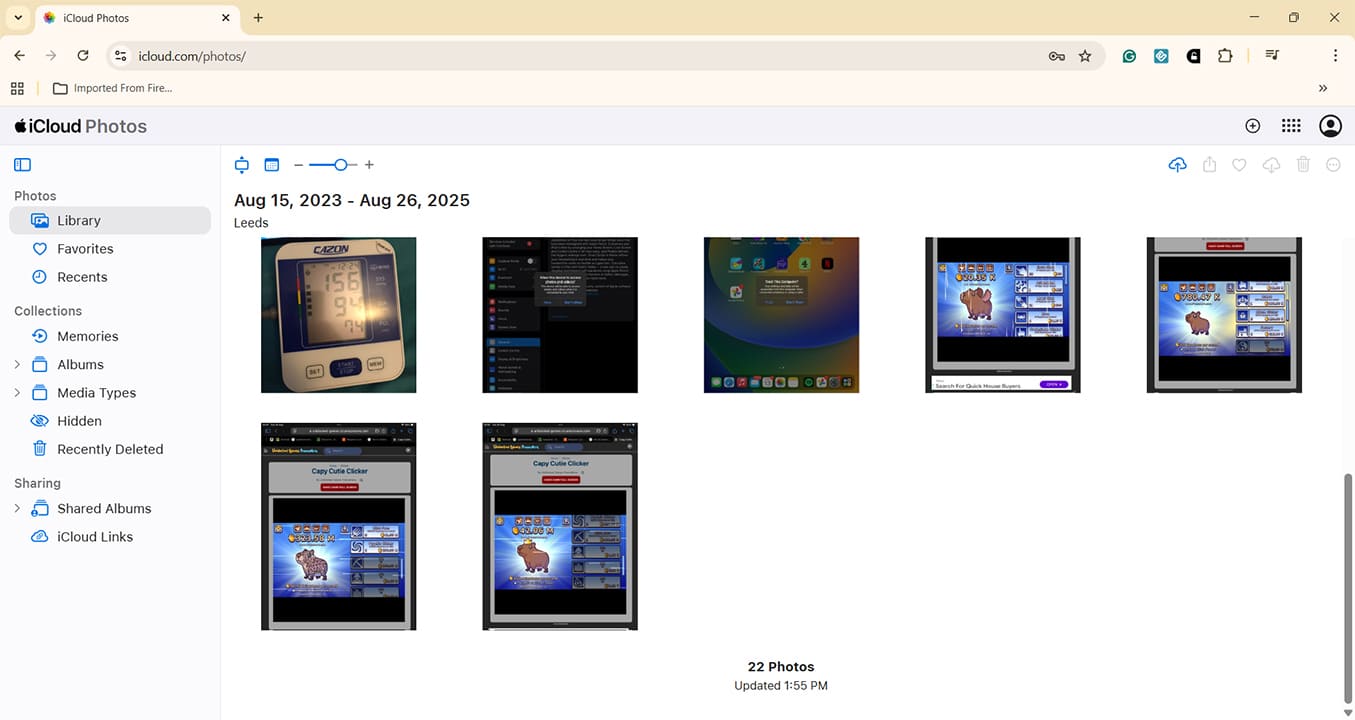Viewport: 1355px width, 720px height.
Task: Open the media controls icon
Action: (x=1272, y=56)
